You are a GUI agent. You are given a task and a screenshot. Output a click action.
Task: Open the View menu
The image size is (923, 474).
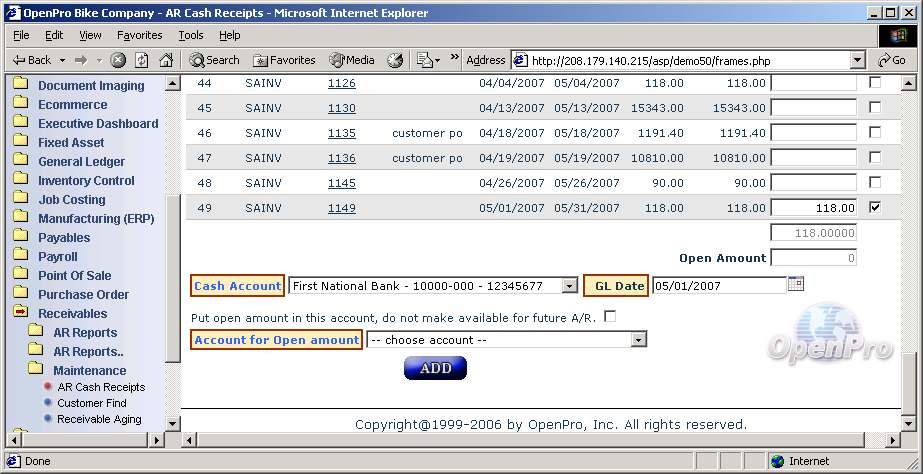(90, 35)
